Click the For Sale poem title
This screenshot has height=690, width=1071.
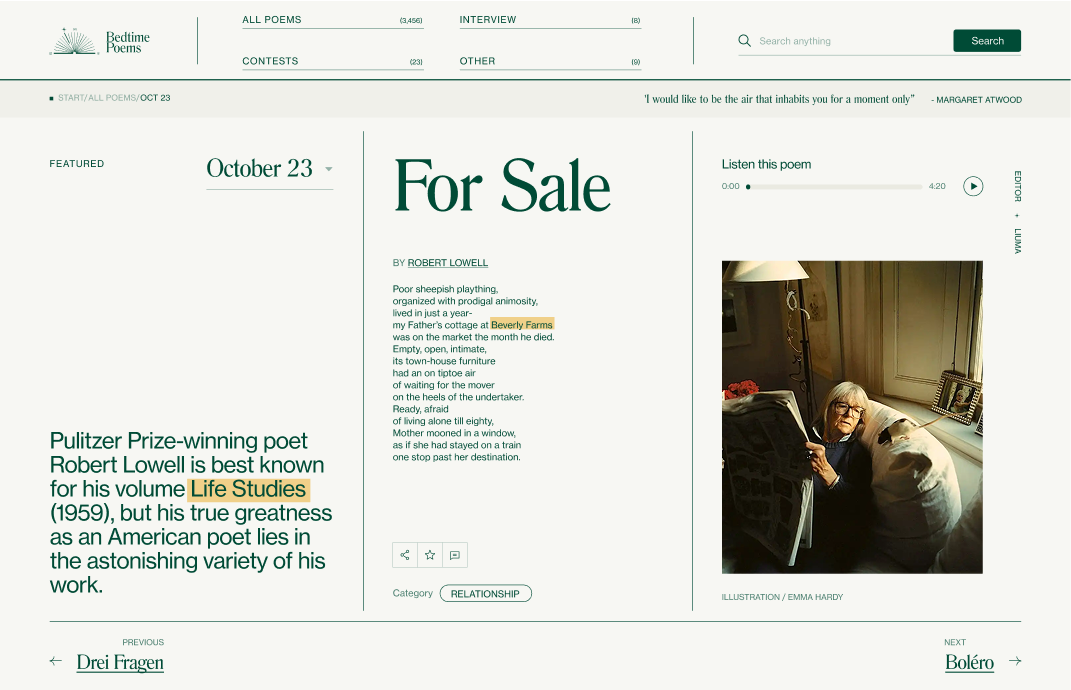tap(502, 186)
